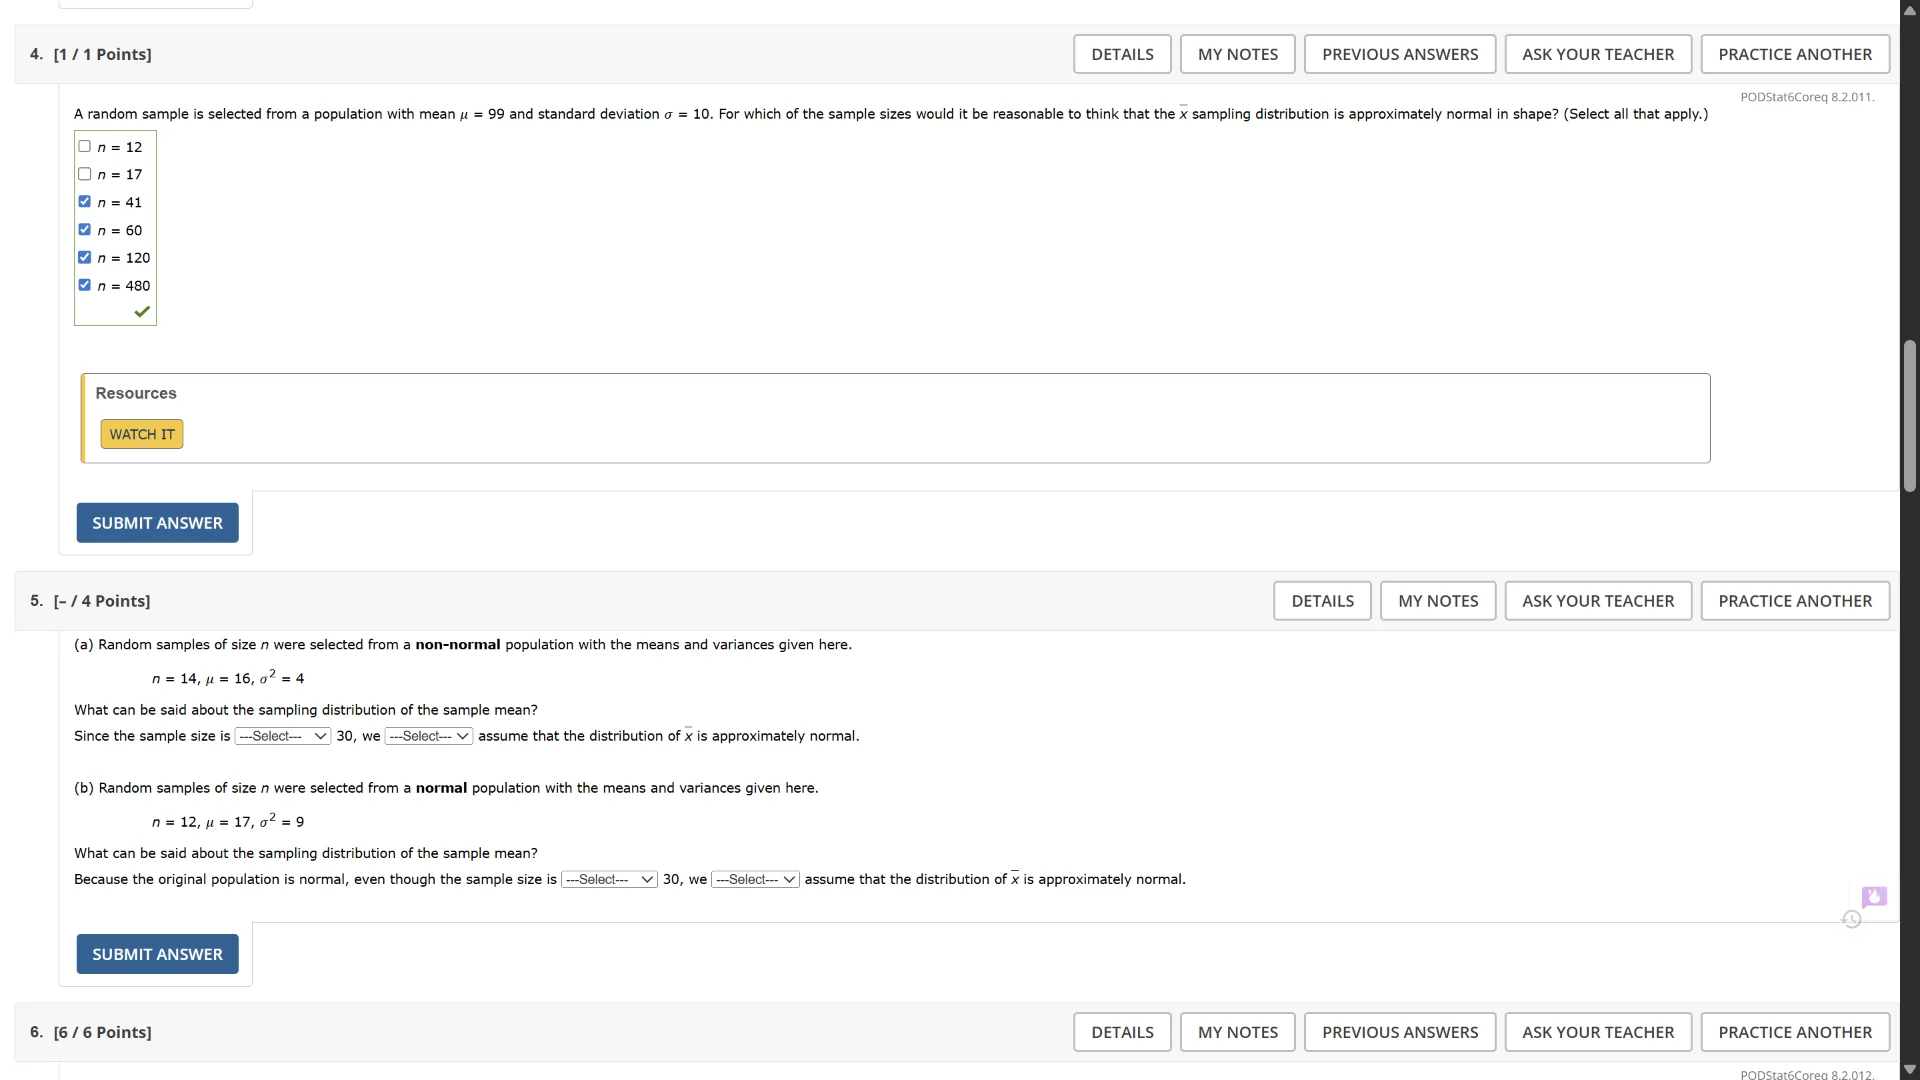Open DETAILS for question 4
Screen dimensions: 1920x1080
click(1122, 54)
